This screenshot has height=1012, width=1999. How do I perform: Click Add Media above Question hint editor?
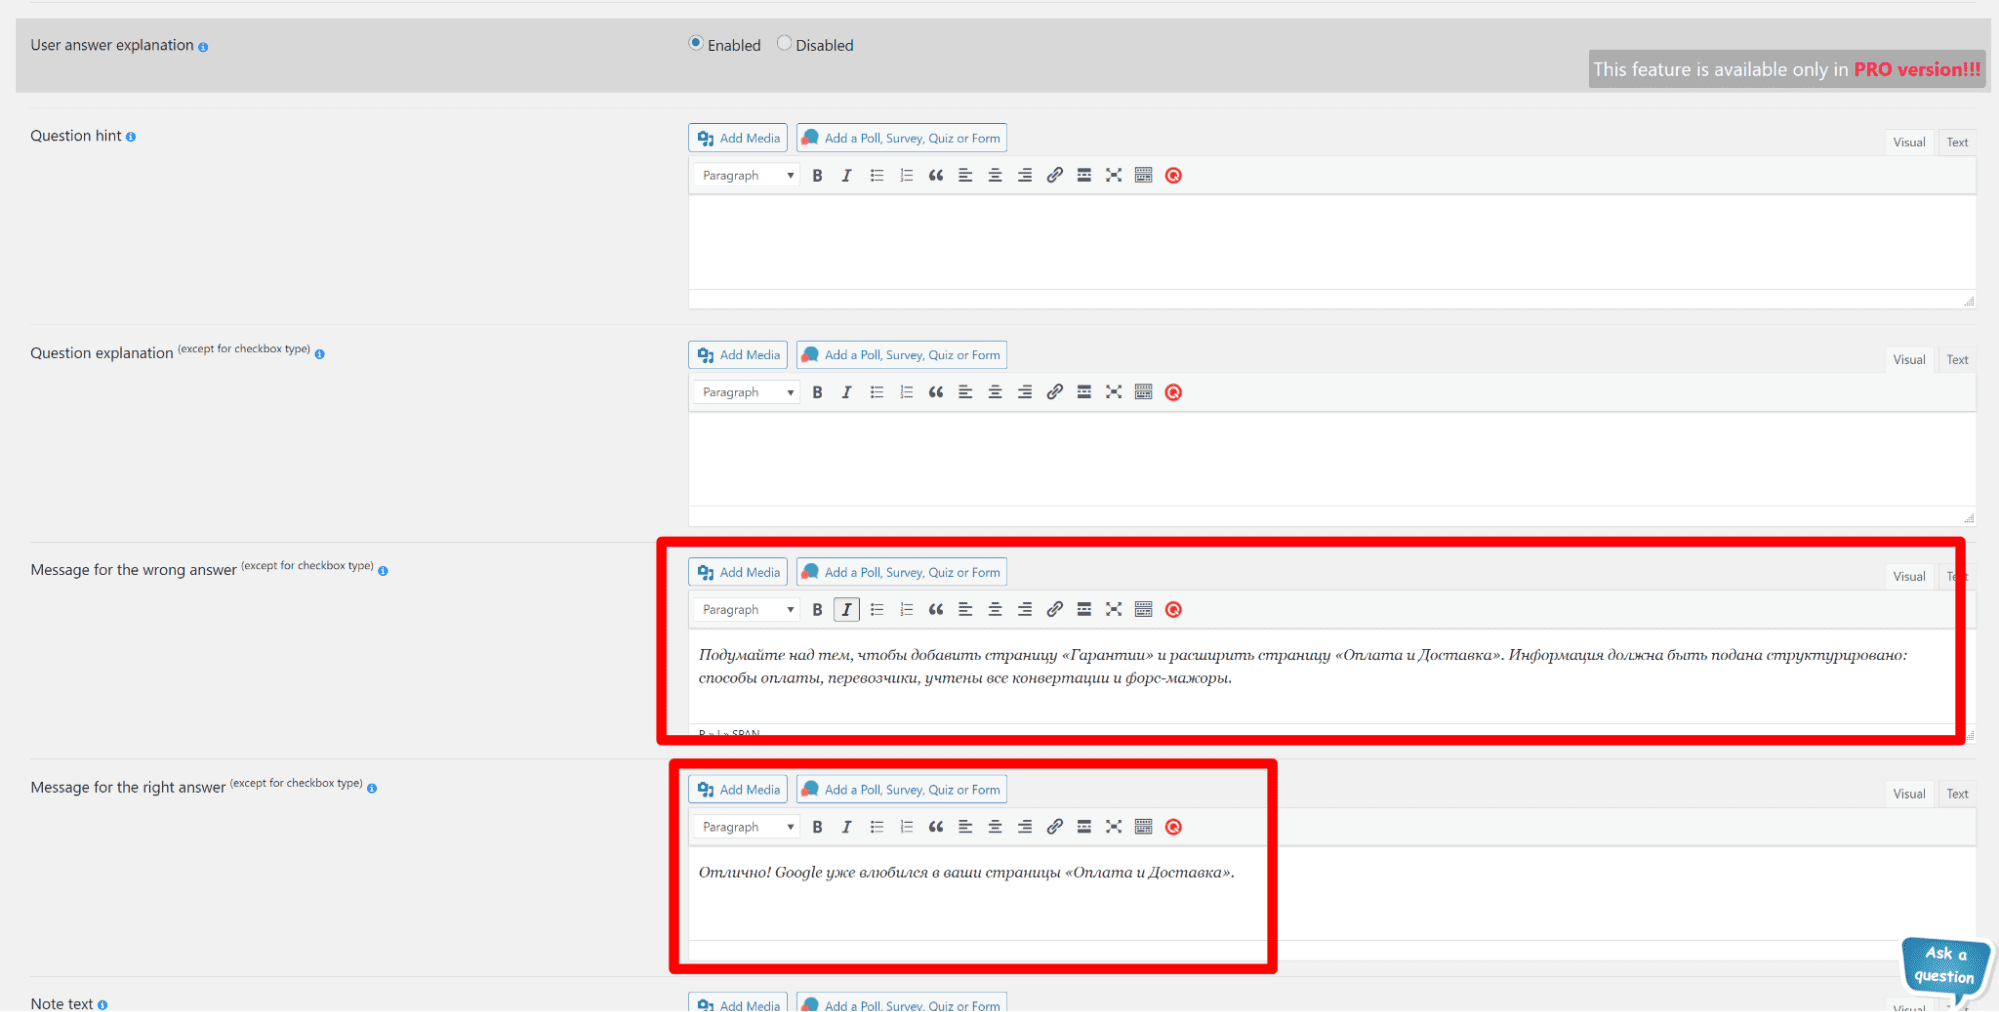[x=738, y=138]
